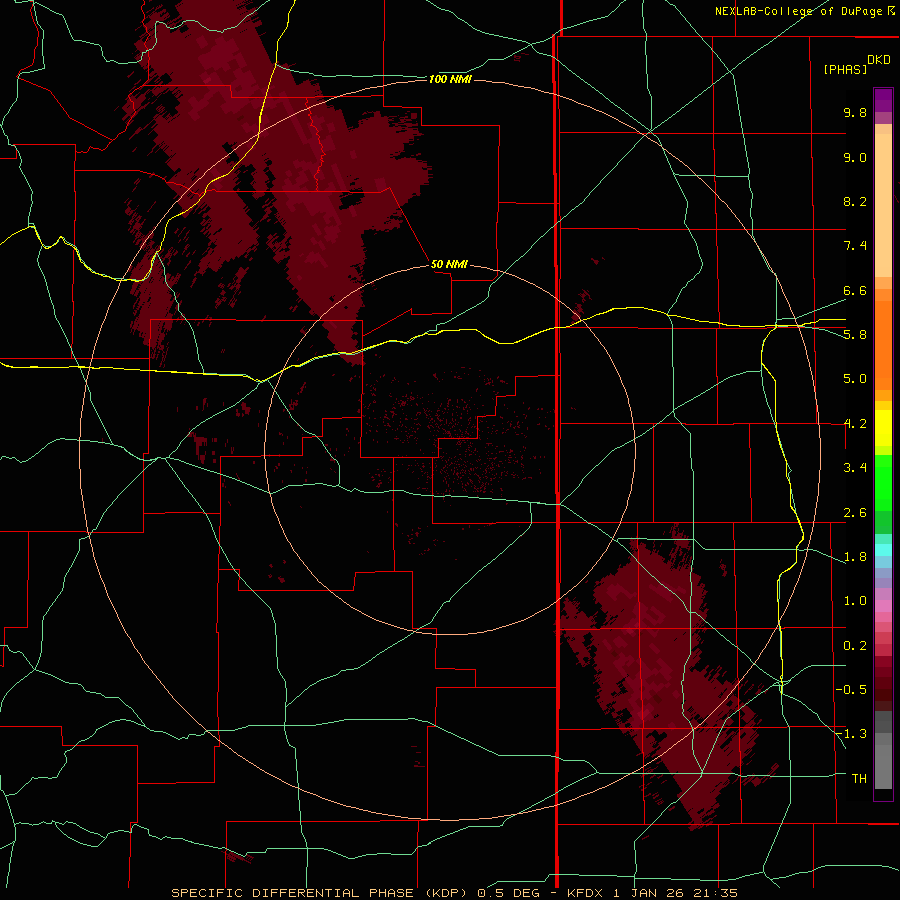Click the [PHAS] legend unit label

click(845, 69)
